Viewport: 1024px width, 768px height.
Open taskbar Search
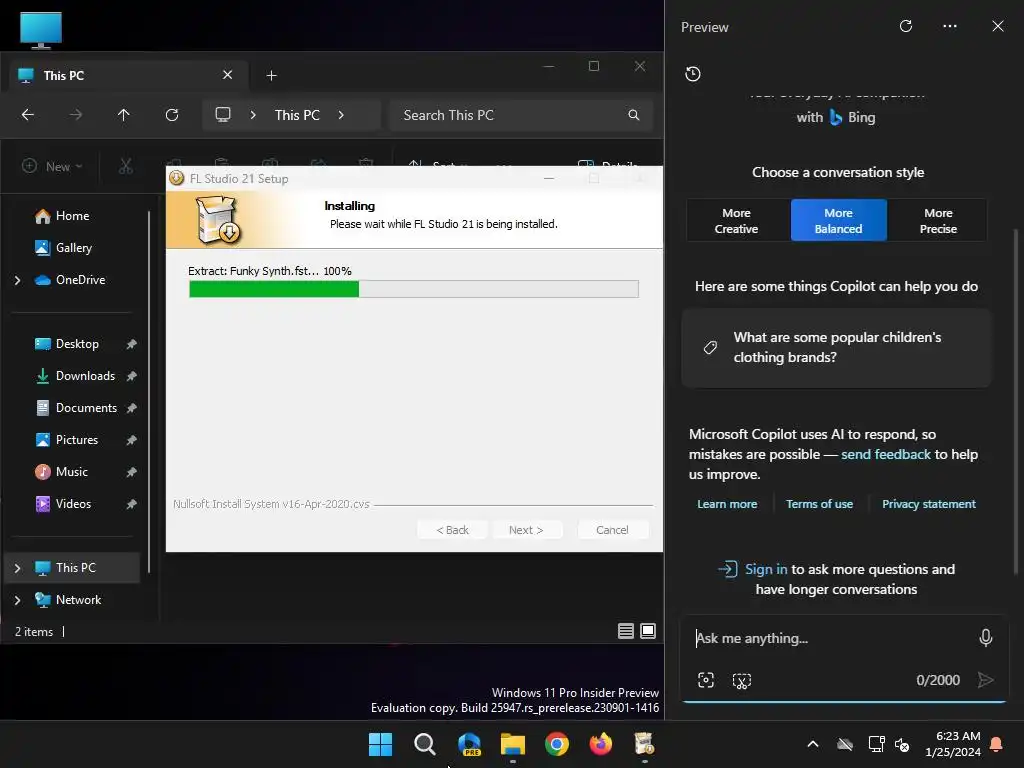[424, 744]
